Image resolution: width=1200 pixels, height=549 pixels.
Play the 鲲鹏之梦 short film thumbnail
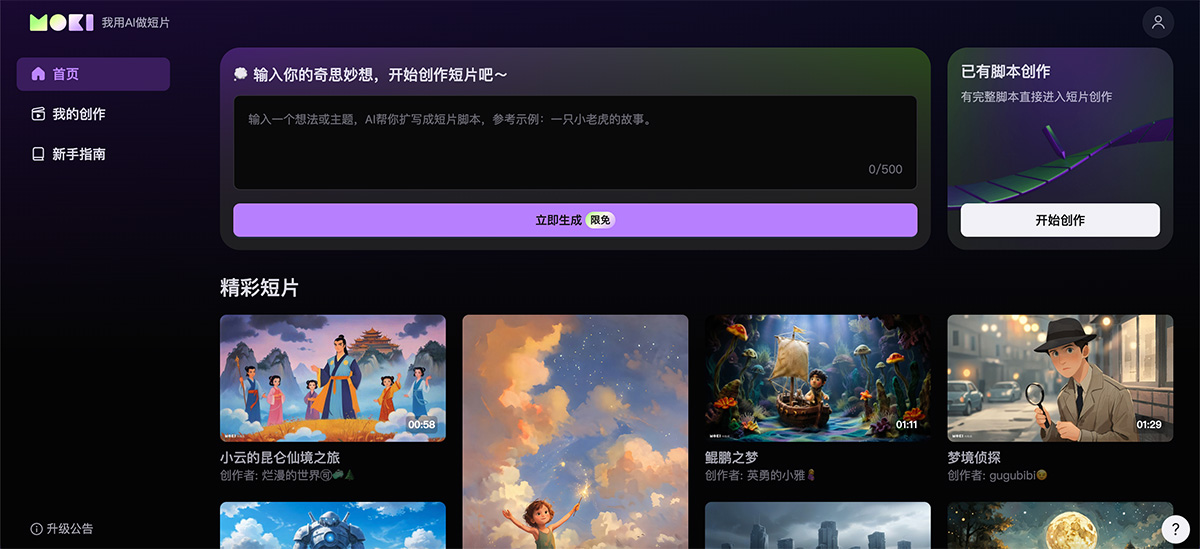pyautogui.click(x=817, y=378)
